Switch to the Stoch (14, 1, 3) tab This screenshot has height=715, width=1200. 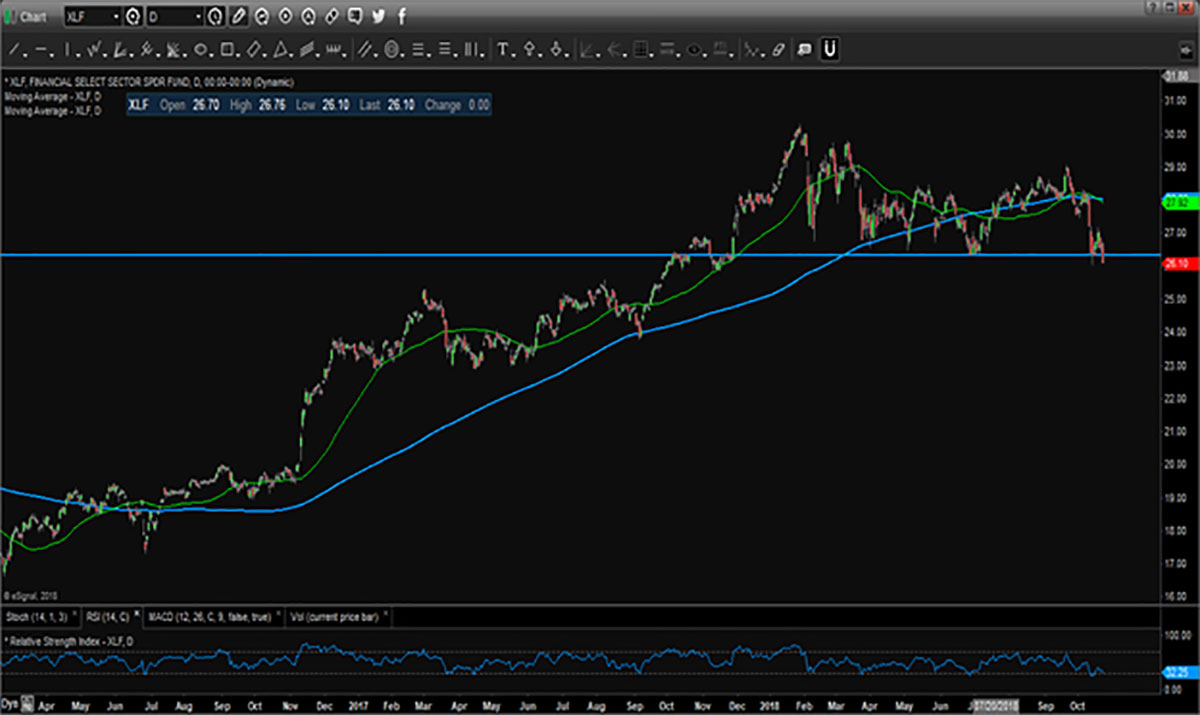click(x=37, y=616)
